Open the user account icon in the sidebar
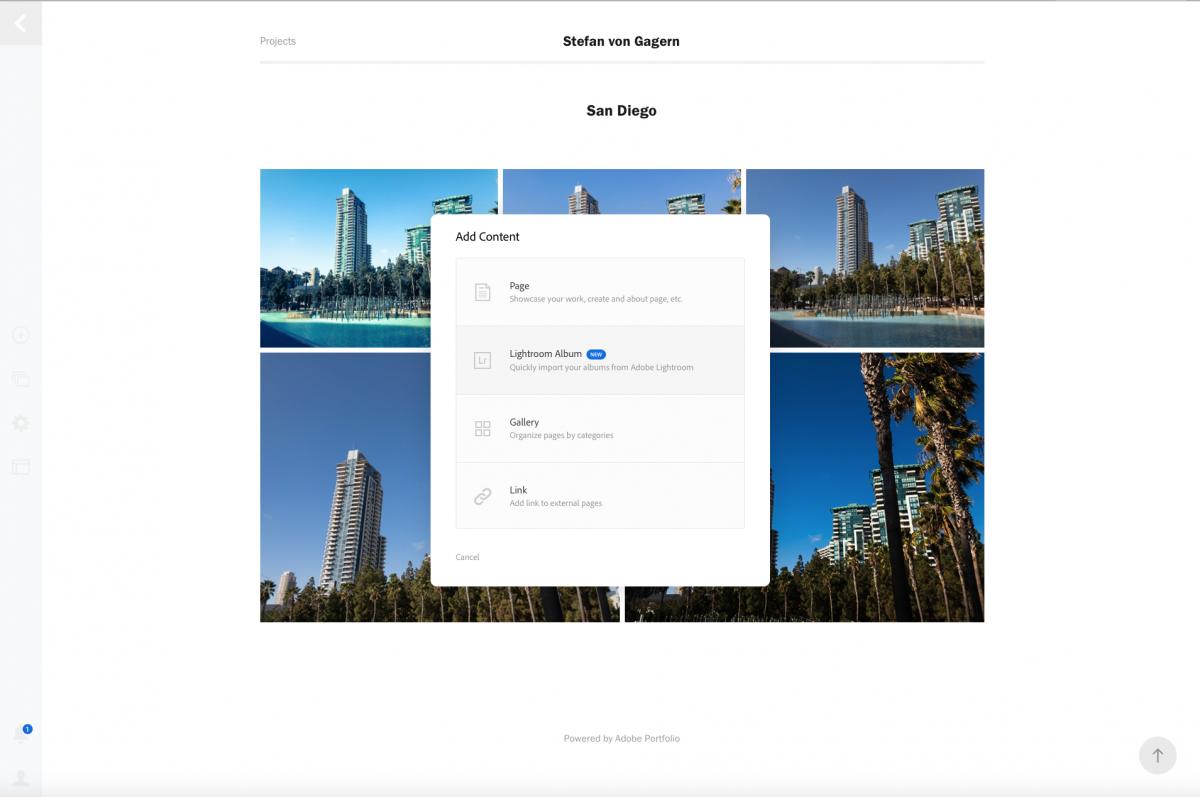Viewport: 1200px width, 797px height. tap(20, 777)
